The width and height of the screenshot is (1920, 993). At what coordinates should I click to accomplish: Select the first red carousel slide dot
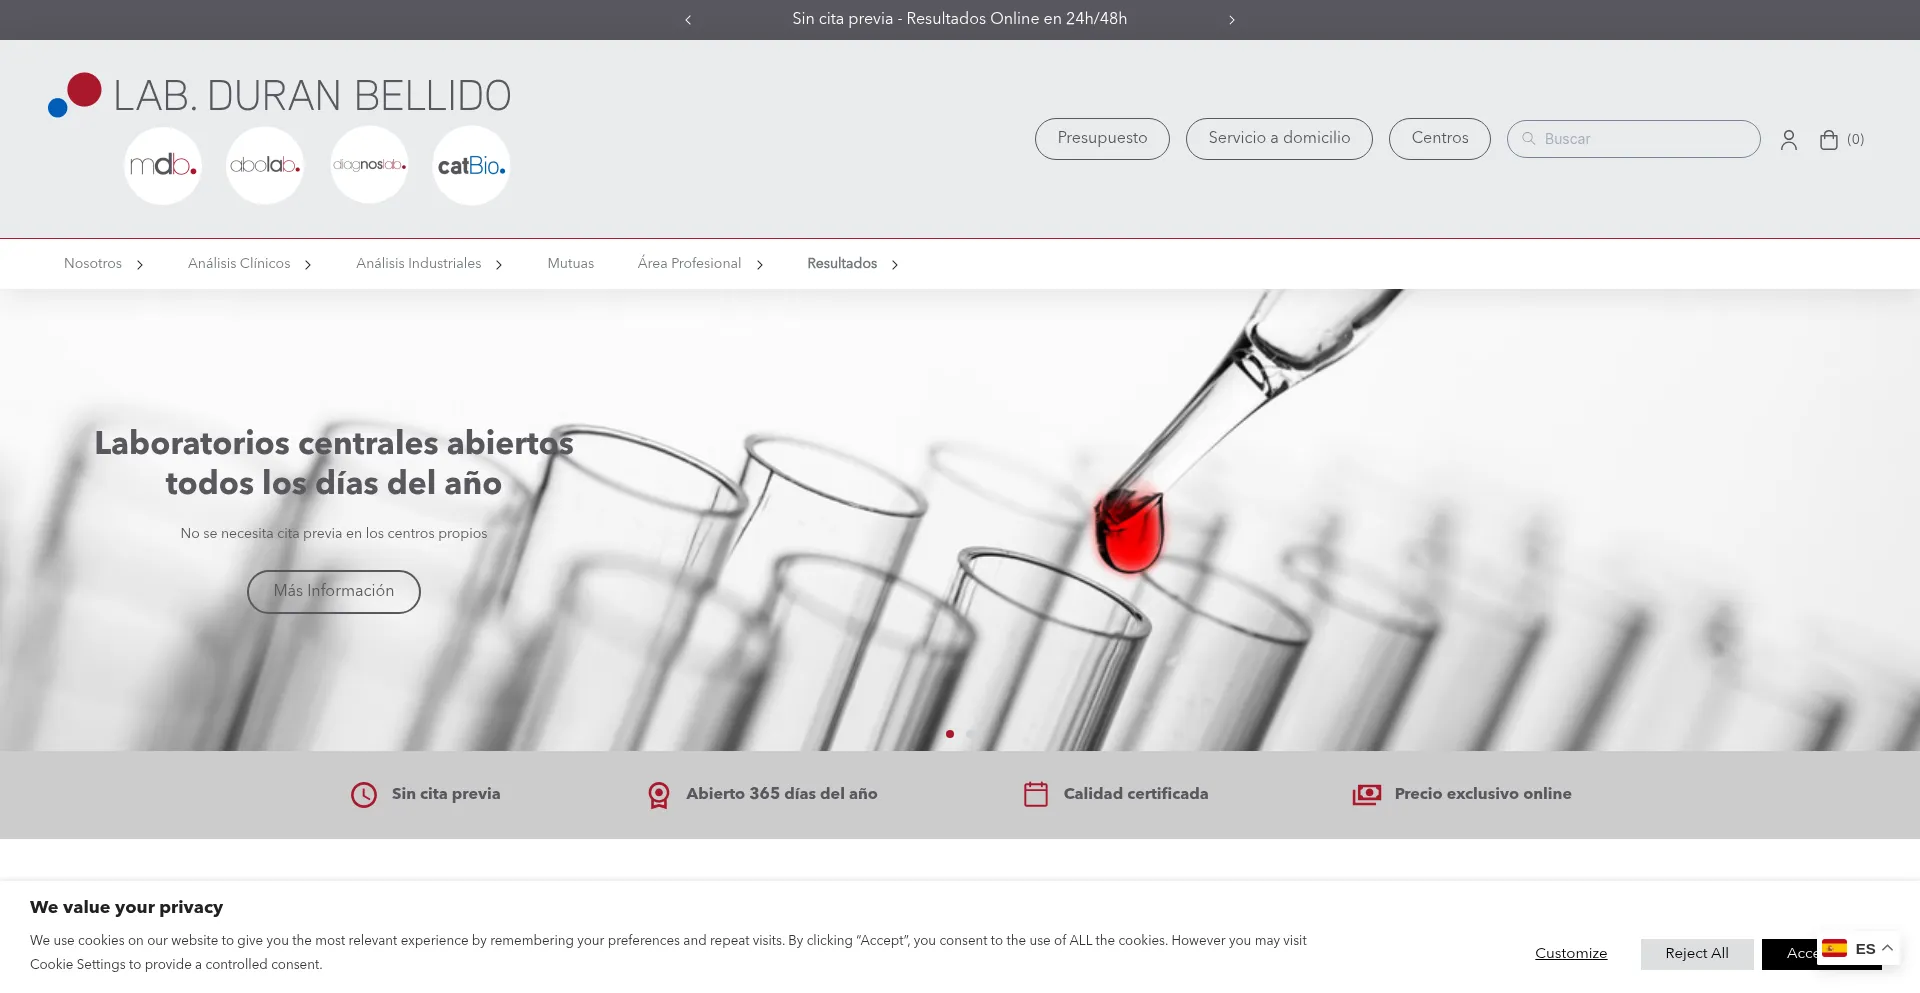(950, 734)
